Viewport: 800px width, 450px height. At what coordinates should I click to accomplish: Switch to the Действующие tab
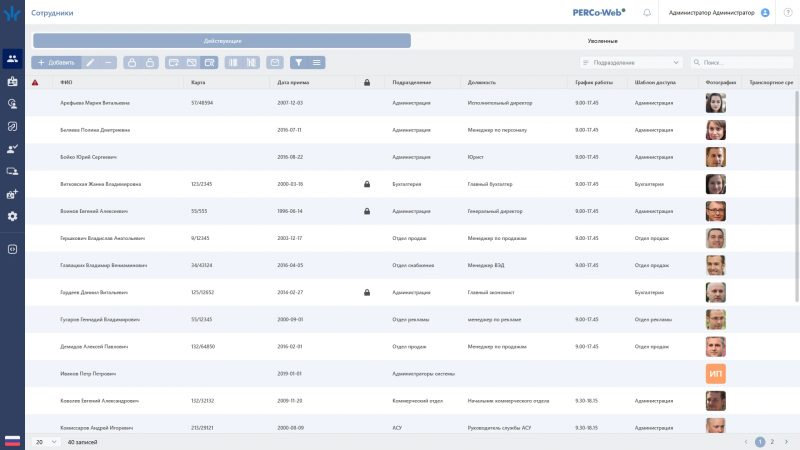(222, 41)
